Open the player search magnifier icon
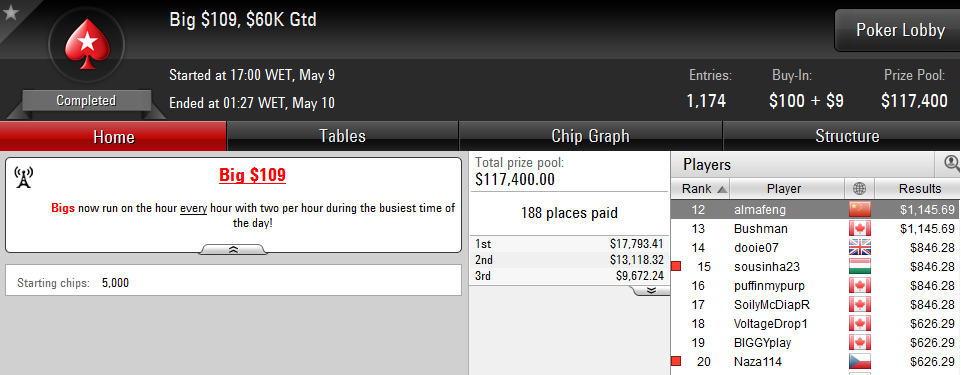The image size is (961, 375). pyautogui.click(x=951, y=163)
